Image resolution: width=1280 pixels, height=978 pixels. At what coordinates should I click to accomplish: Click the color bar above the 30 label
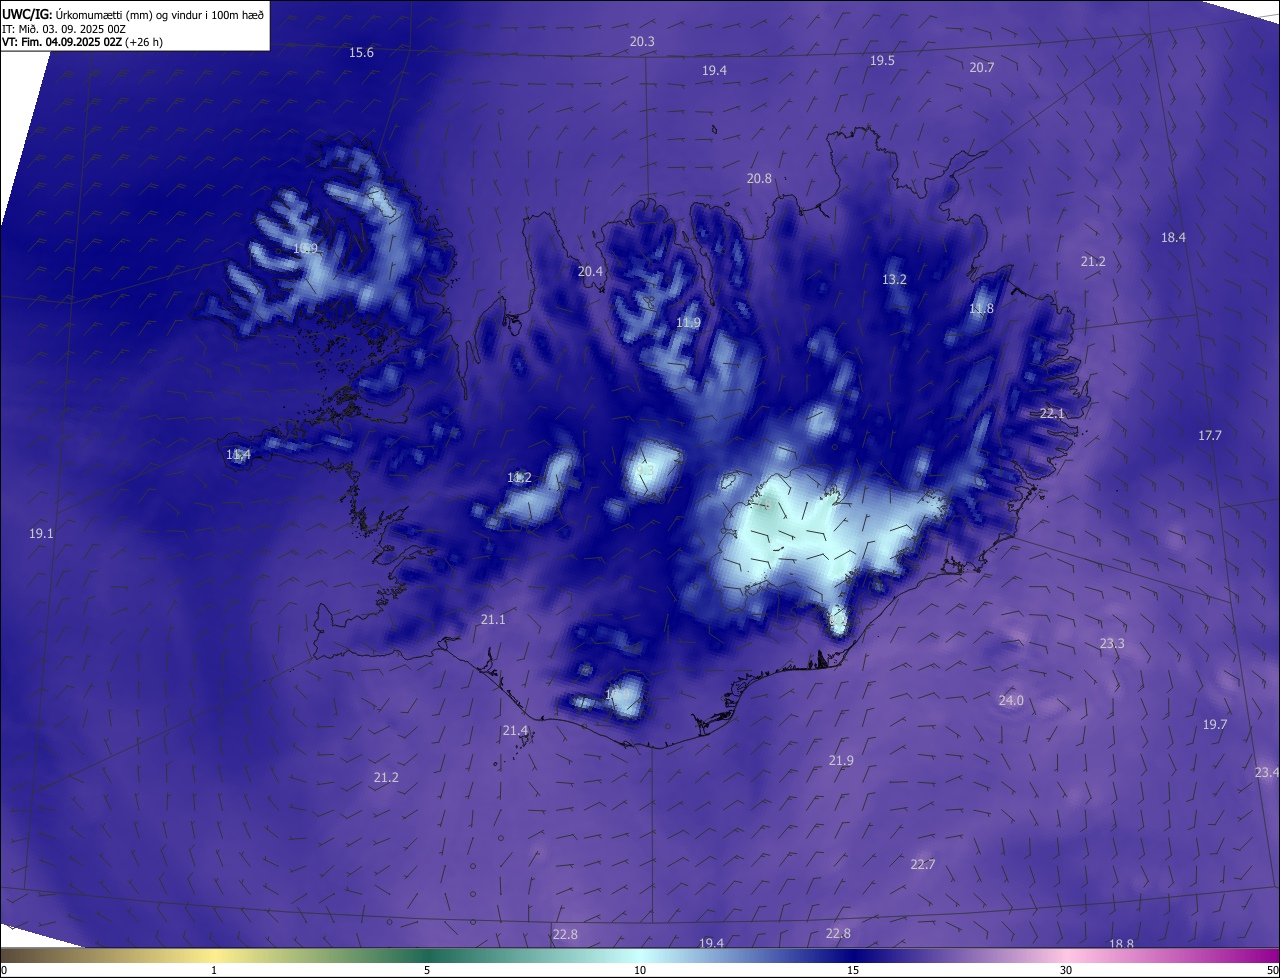tap(1066, 955)
